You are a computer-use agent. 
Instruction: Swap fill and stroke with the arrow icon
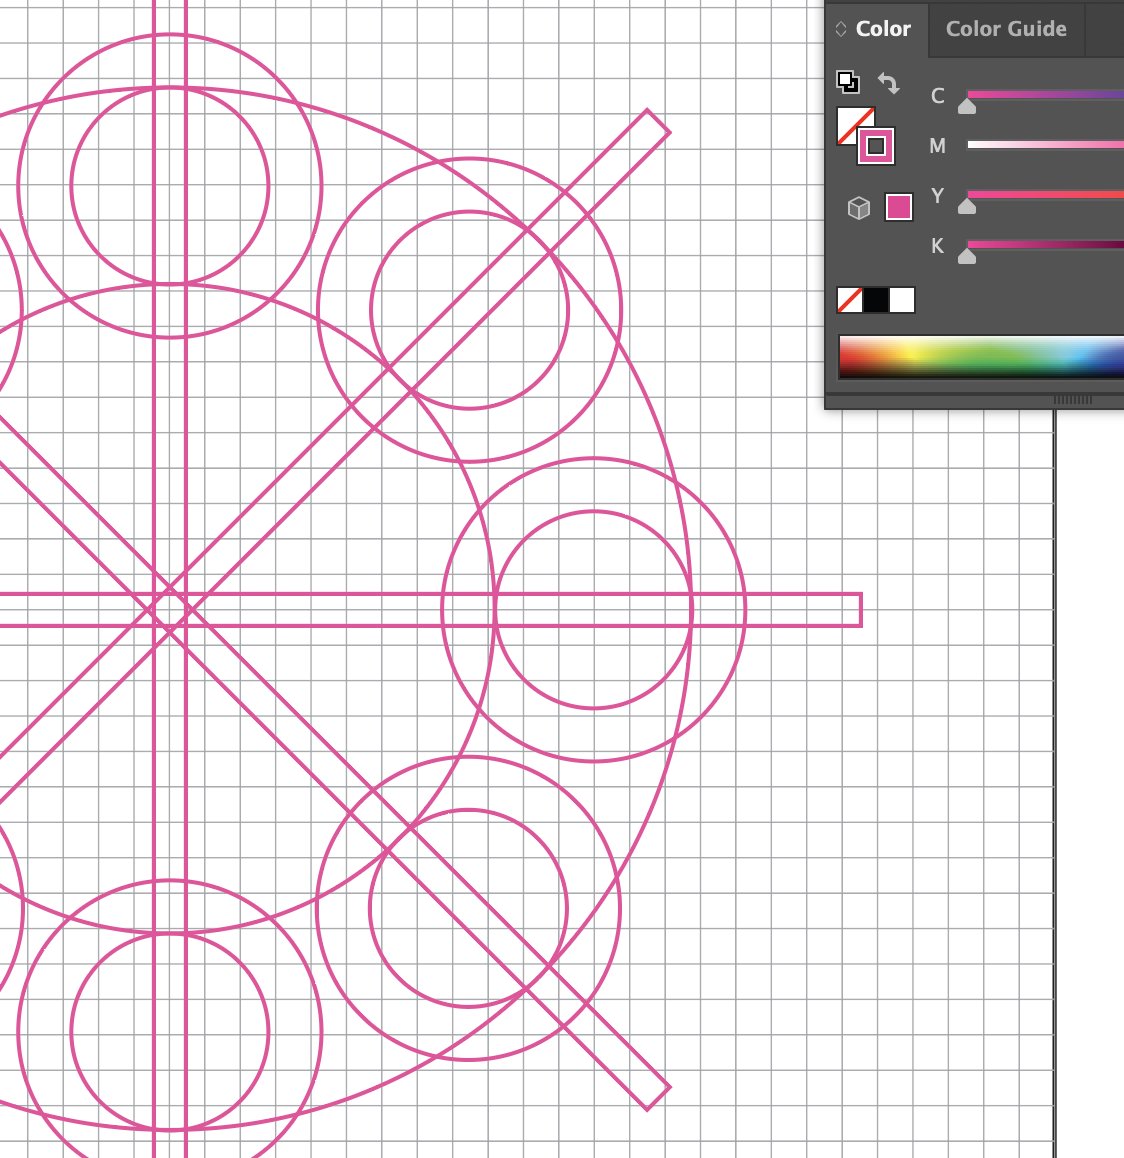click(x=888, y=83)
